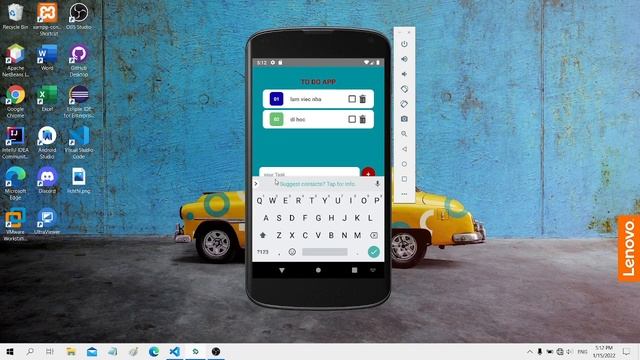Click the emulator volume down button
The image size is (640, 360).
(x=404, y=74)
